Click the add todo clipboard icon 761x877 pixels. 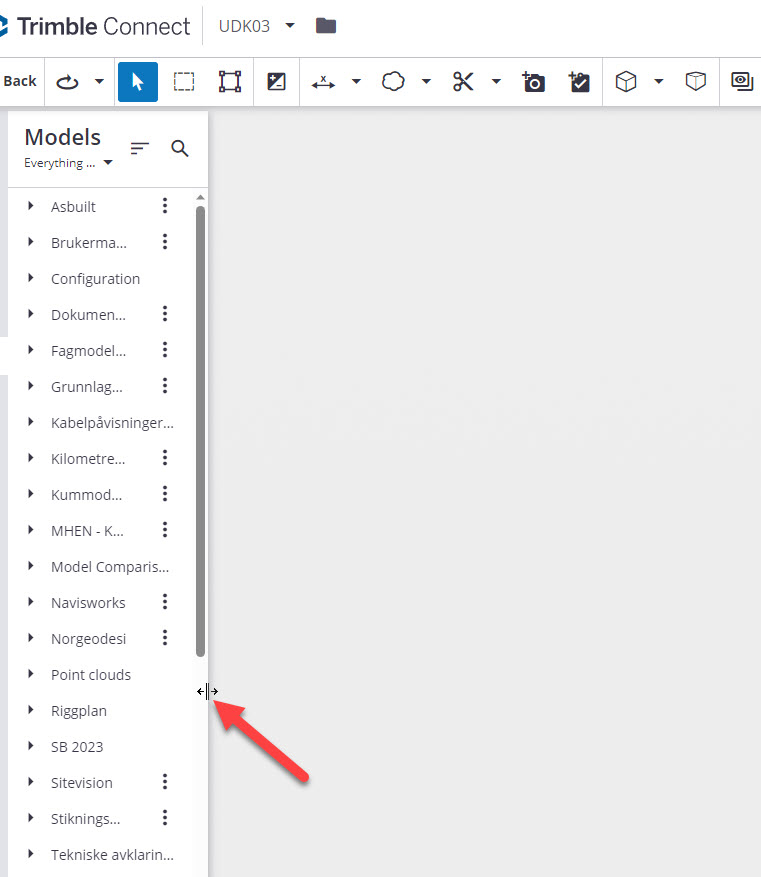click(579, 82)
